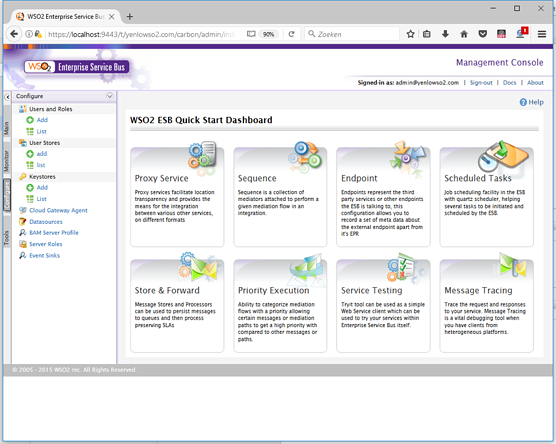Click the Datasources icon
Screen dimensions: 556x444
click(23, 221)
